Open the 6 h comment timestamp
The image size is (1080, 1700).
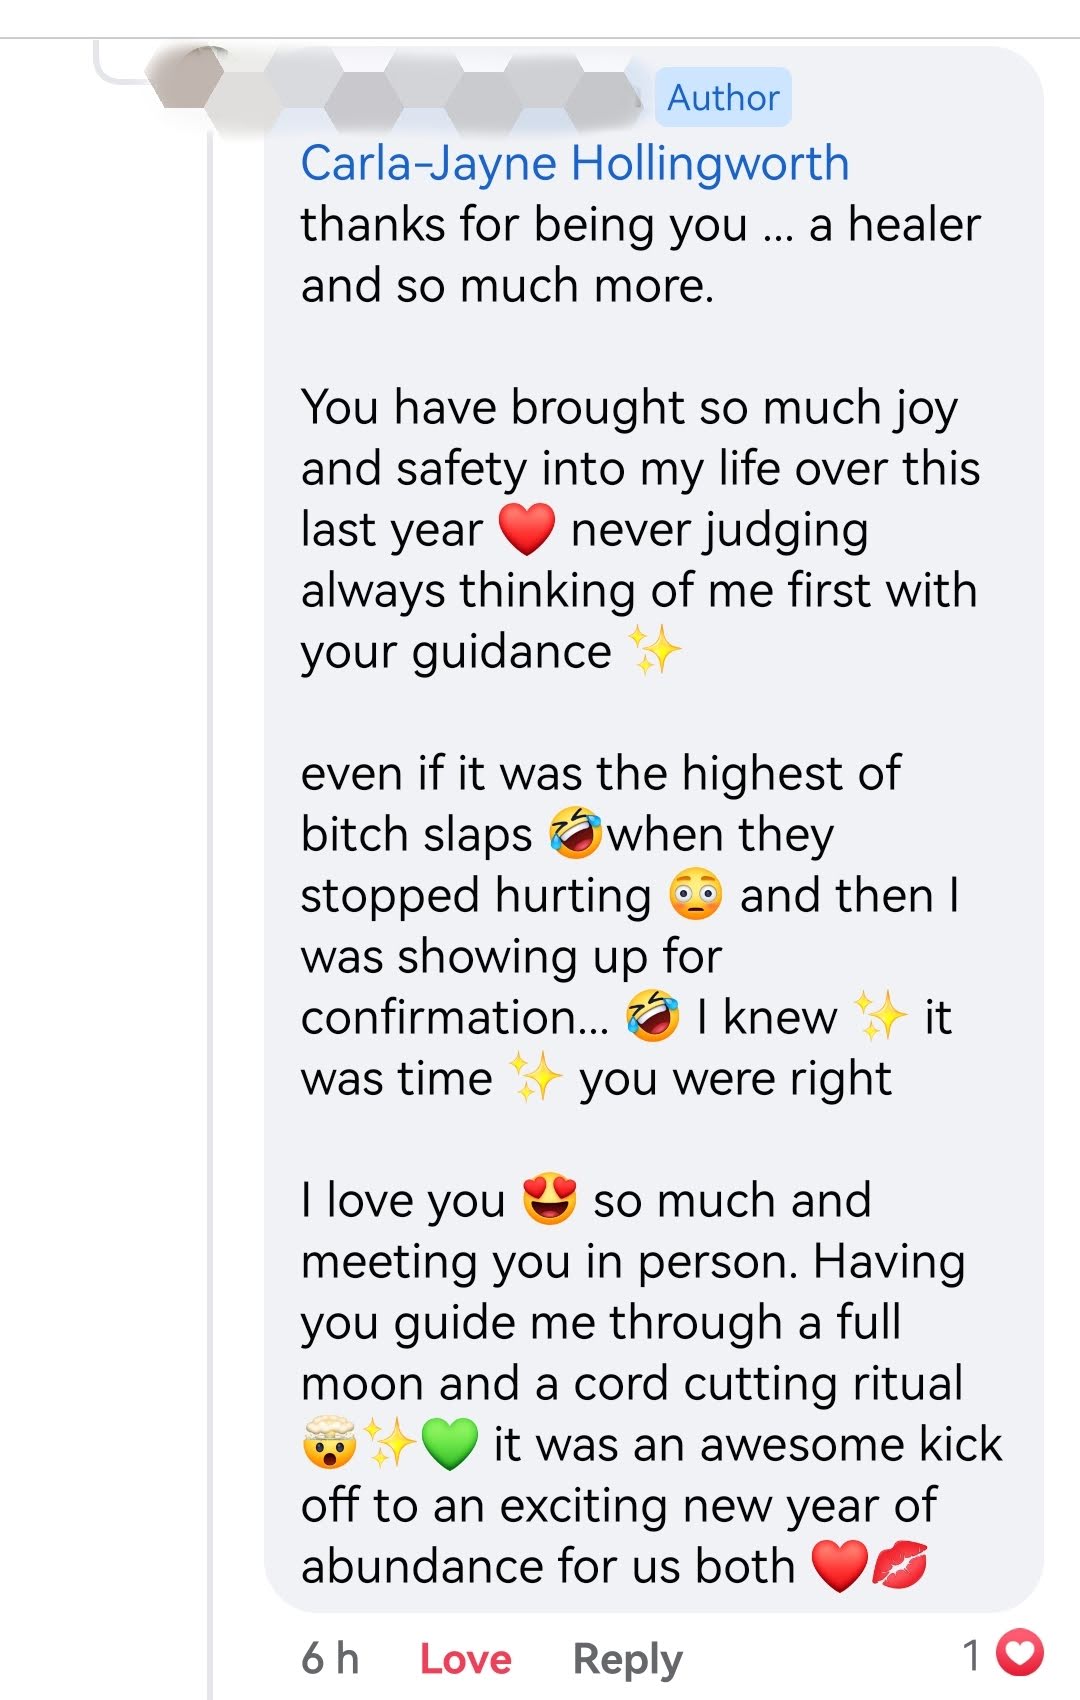330,1659
